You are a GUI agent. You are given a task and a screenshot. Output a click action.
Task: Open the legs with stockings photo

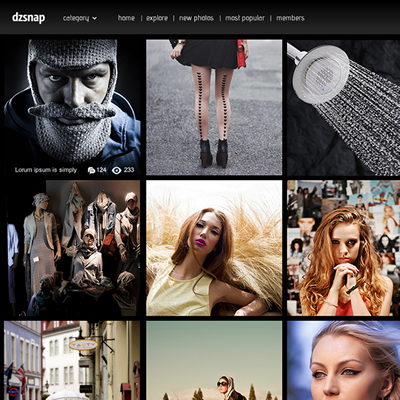(x=214, y=107)
